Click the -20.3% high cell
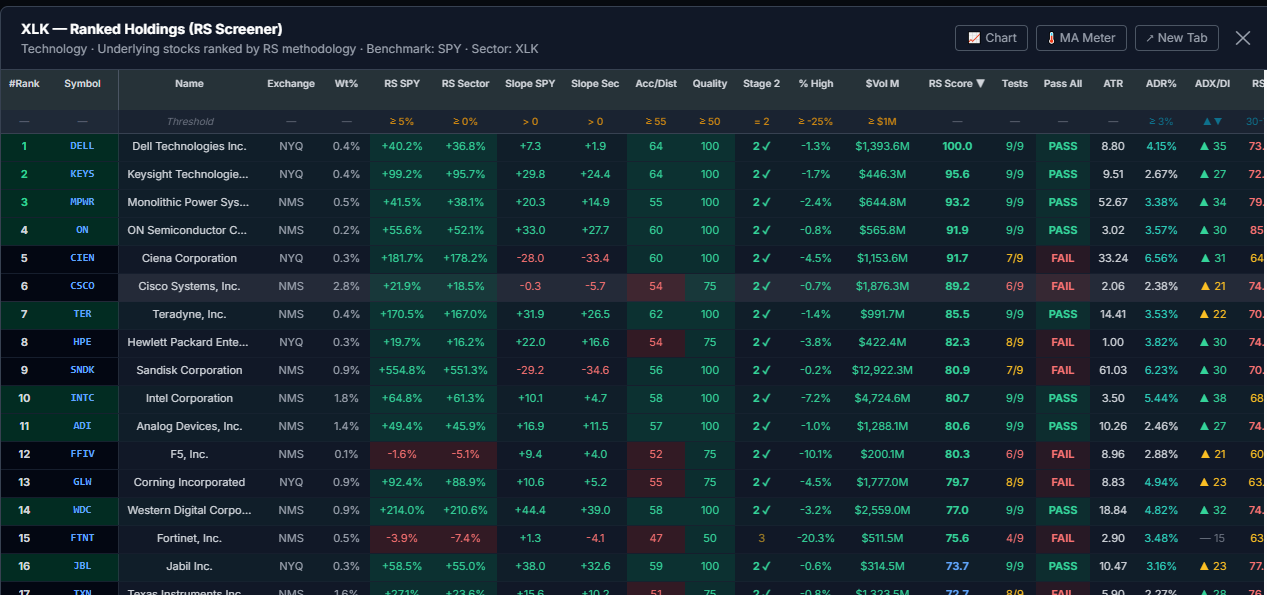Image resolution: width=1267 pixels, height=595 pixels. pyautogui.click(x=816, y=538)
